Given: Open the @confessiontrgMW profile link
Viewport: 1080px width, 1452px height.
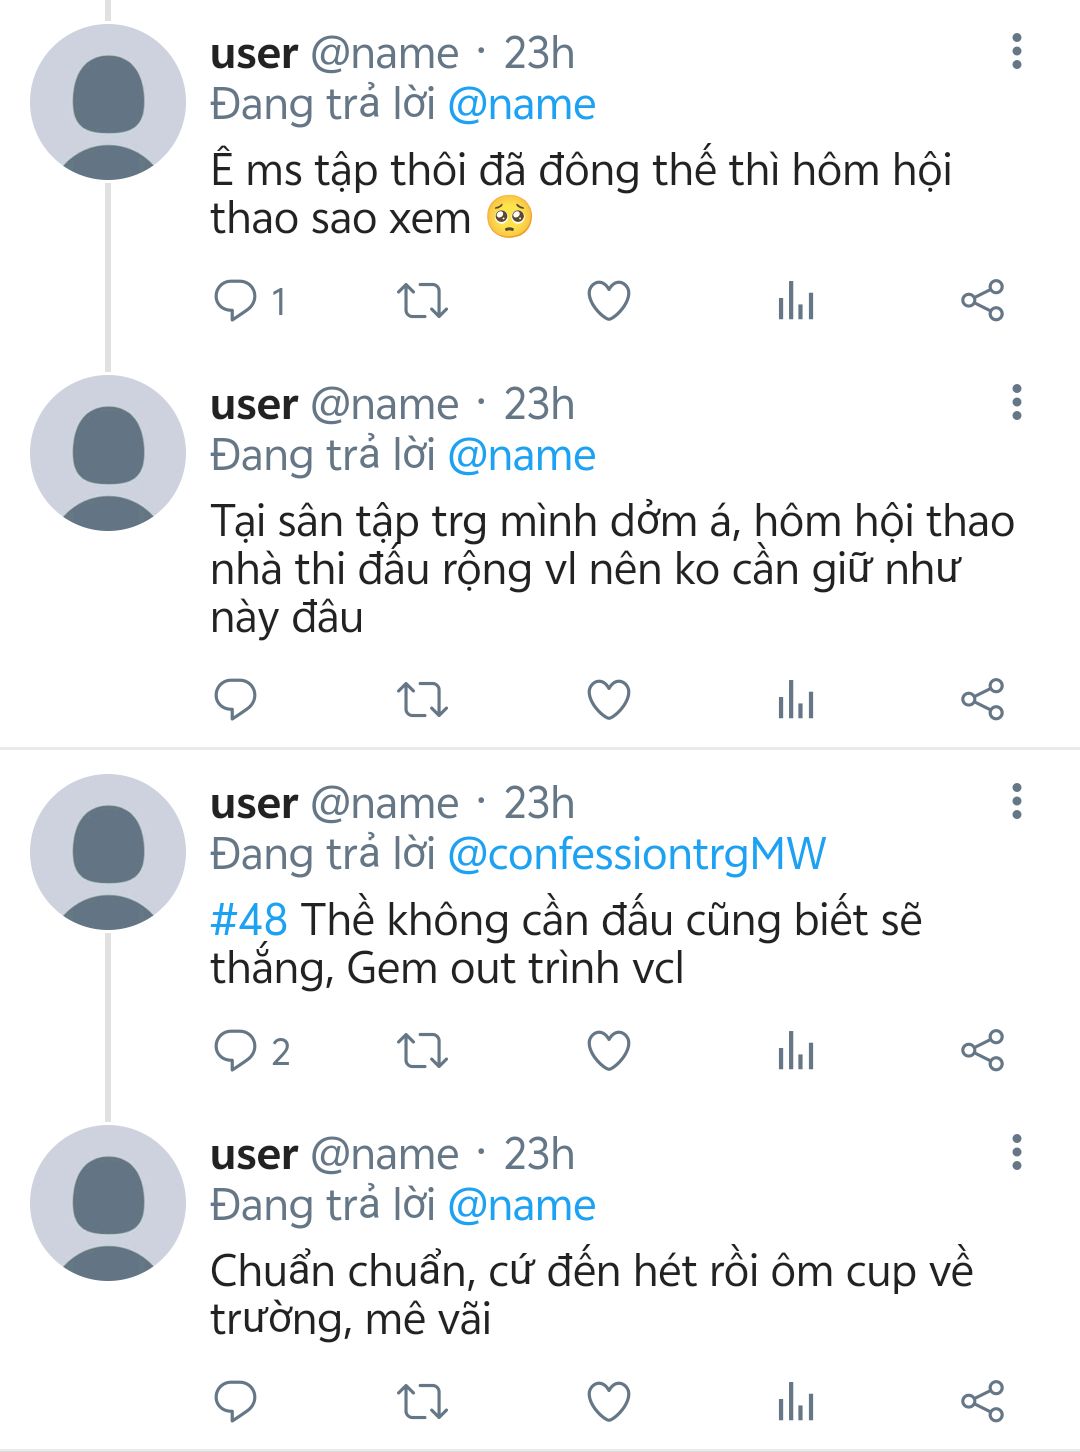Looking at the screenshot, I should click(636, 854).
